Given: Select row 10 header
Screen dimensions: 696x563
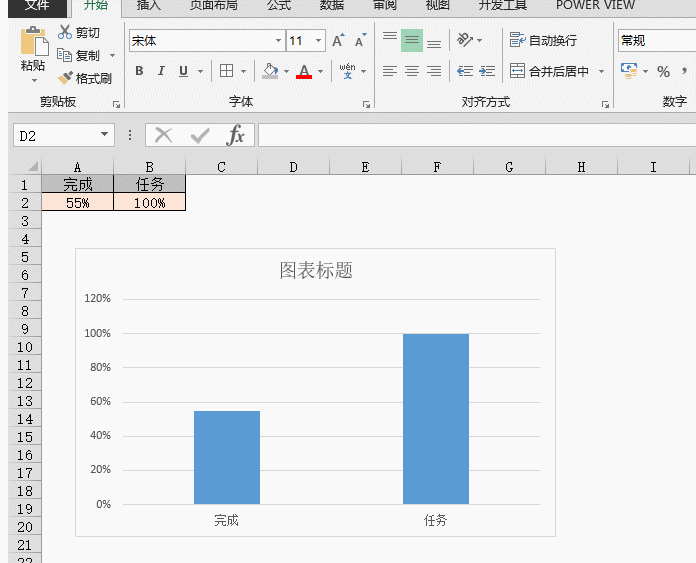Looking at the screenshot, I should [25, 347].
